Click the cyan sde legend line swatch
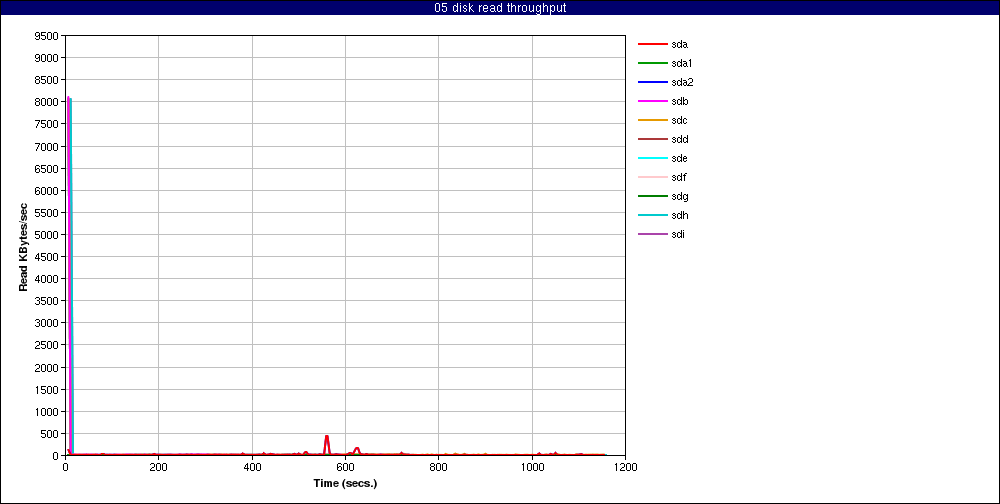The width and height of the screenshot is (1000, 504). pyautogui.click(x=652, y=158)
